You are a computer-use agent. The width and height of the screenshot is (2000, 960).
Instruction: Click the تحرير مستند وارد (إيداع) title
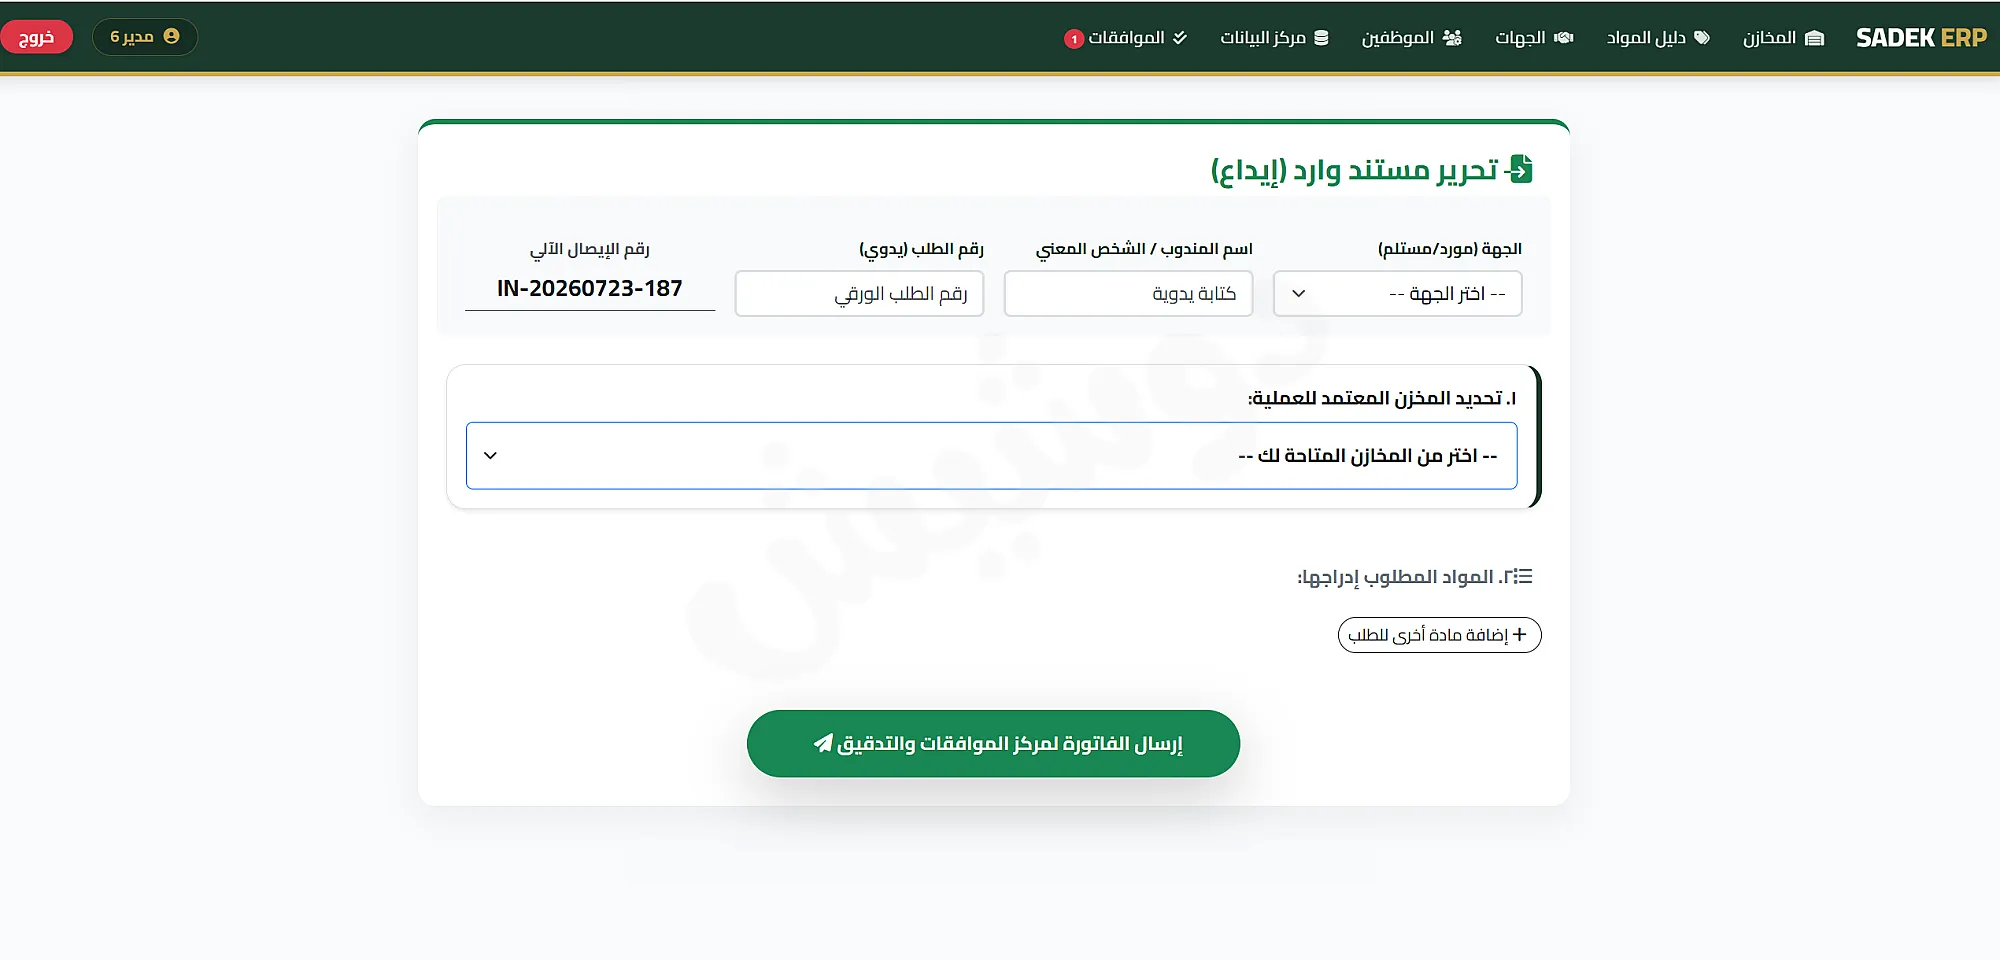pos(1354,169)
